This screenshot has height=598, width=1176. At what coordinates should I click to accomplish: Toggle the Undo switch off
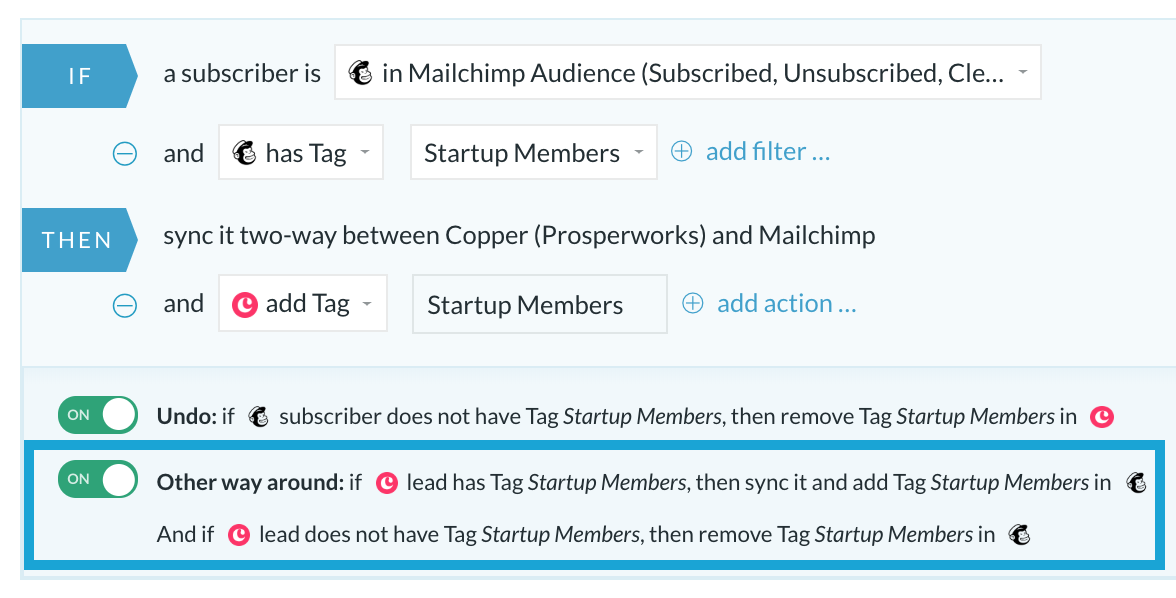(98, 415)
